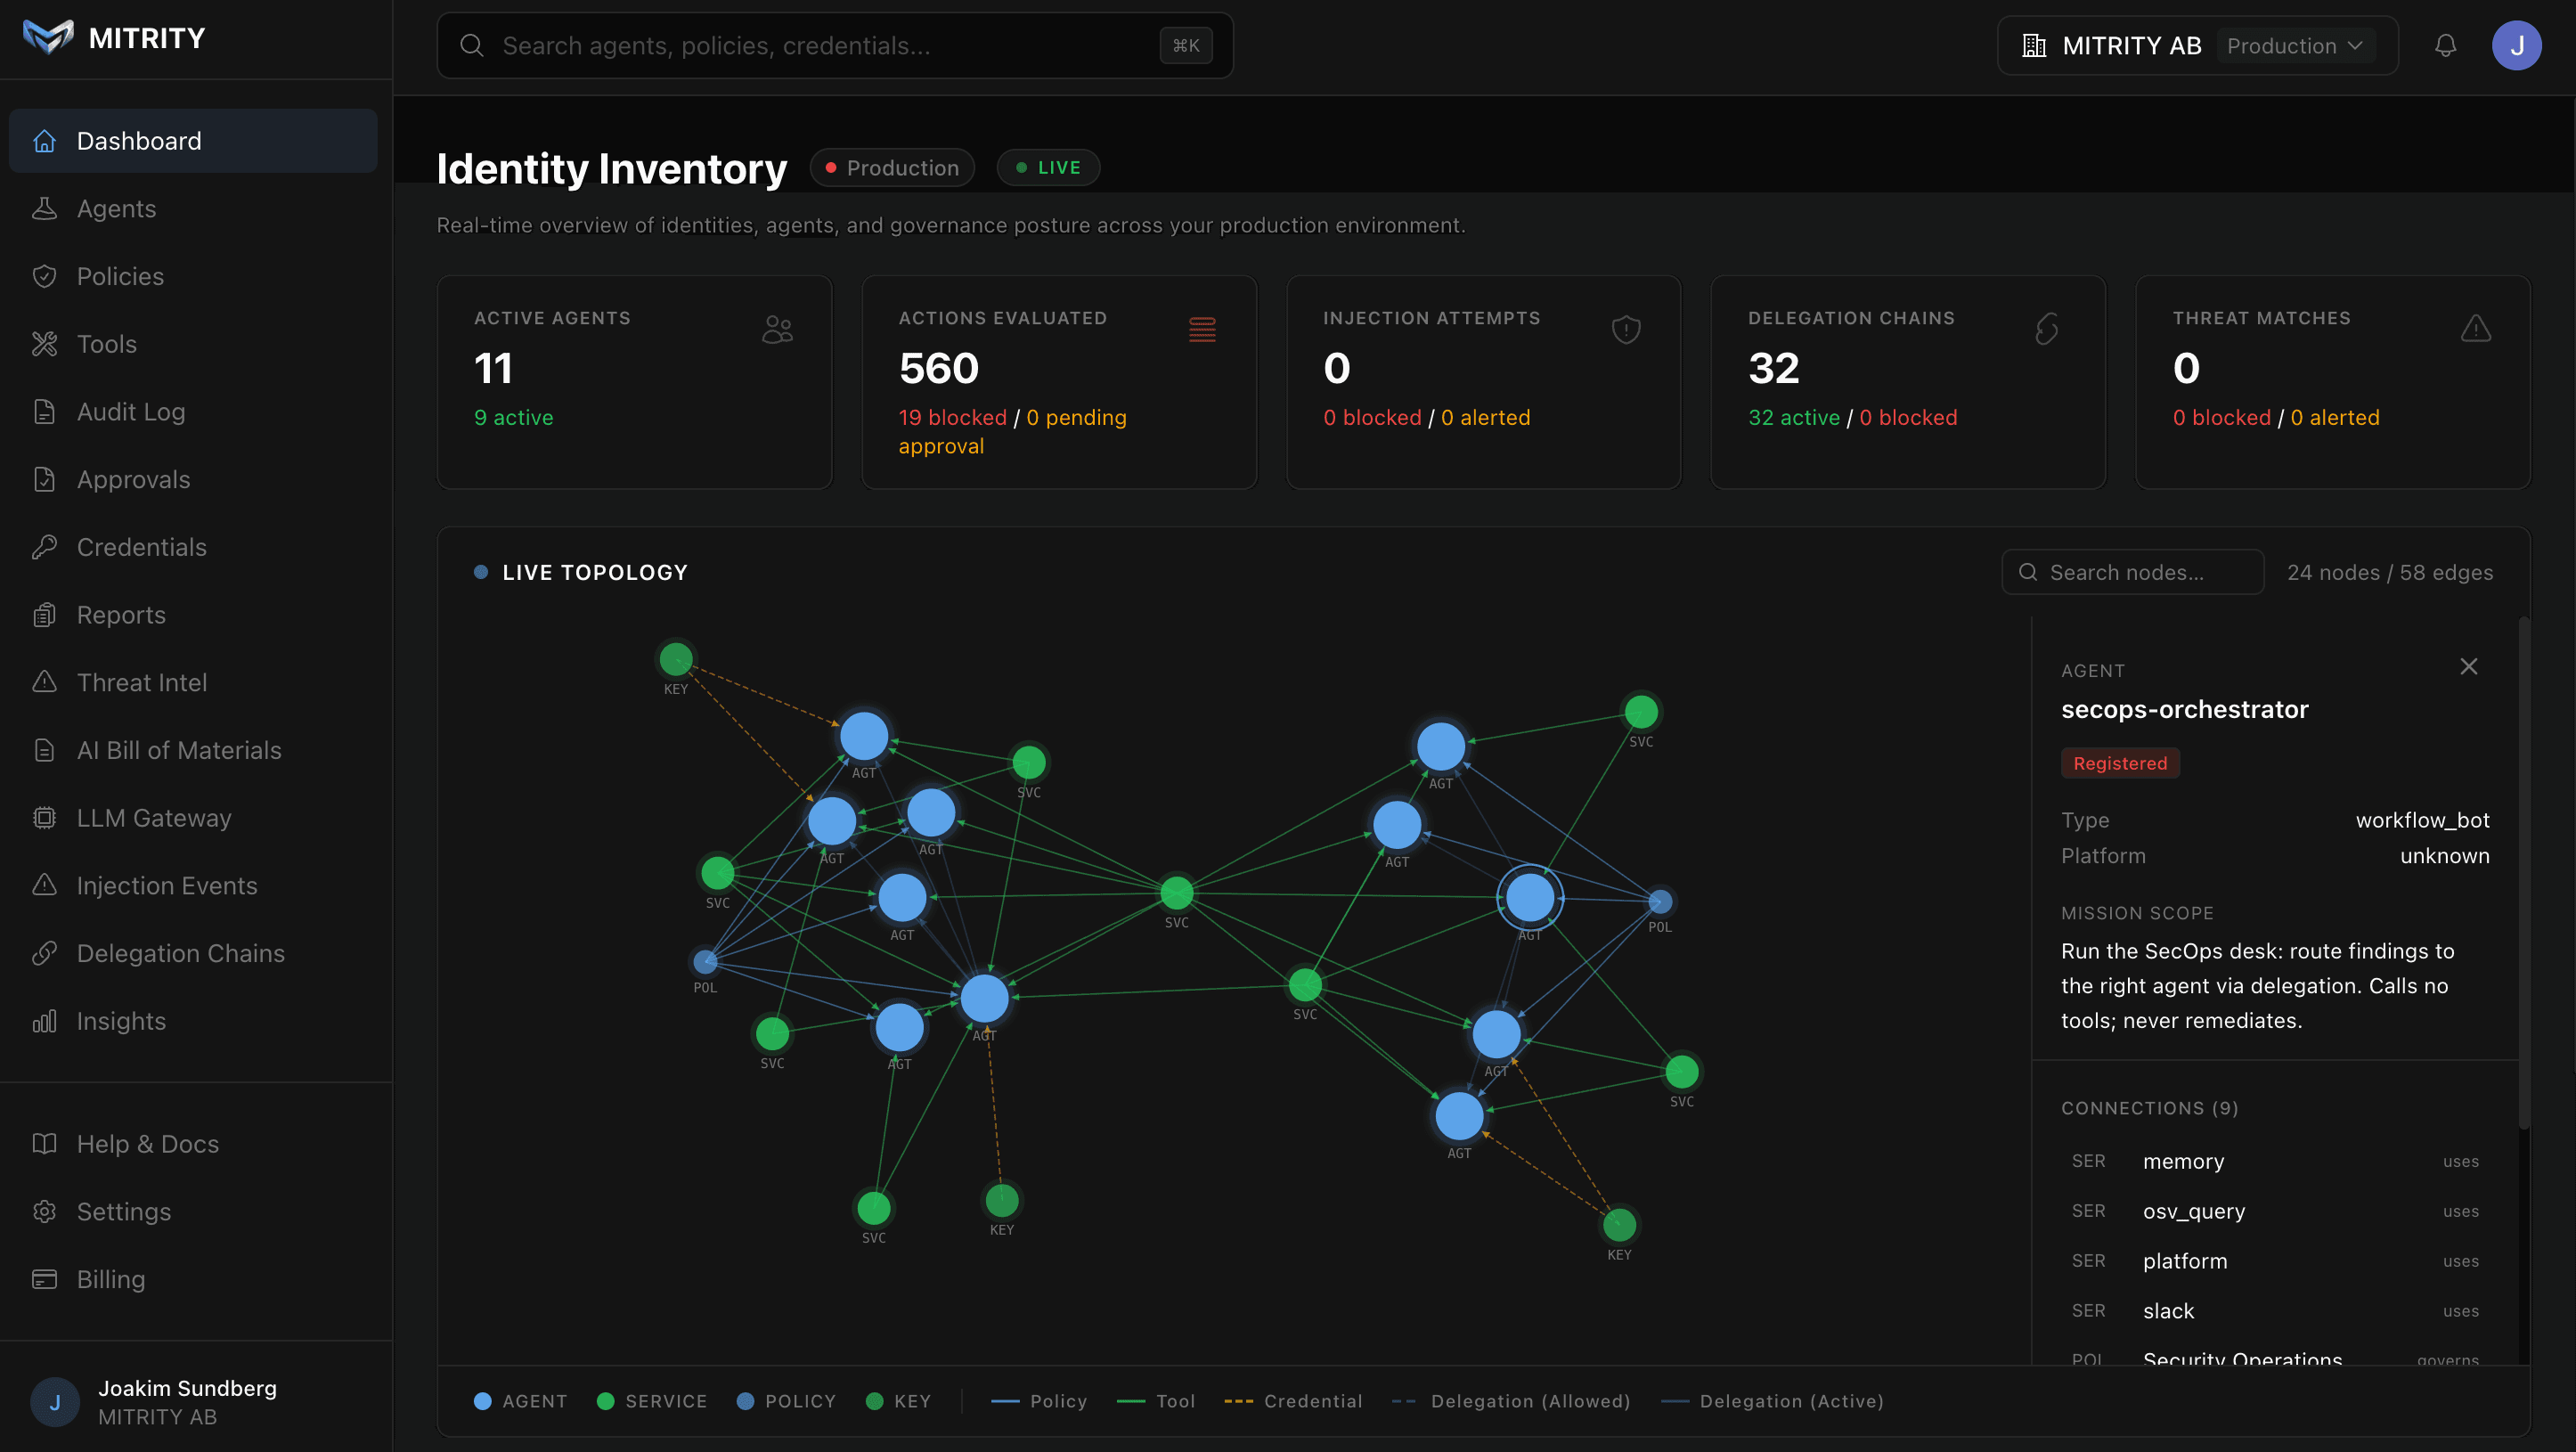The width and height of the screenshot is (2576, 1452).
Task: Select the right POL policy node
Action: [x=1659, y=901]
